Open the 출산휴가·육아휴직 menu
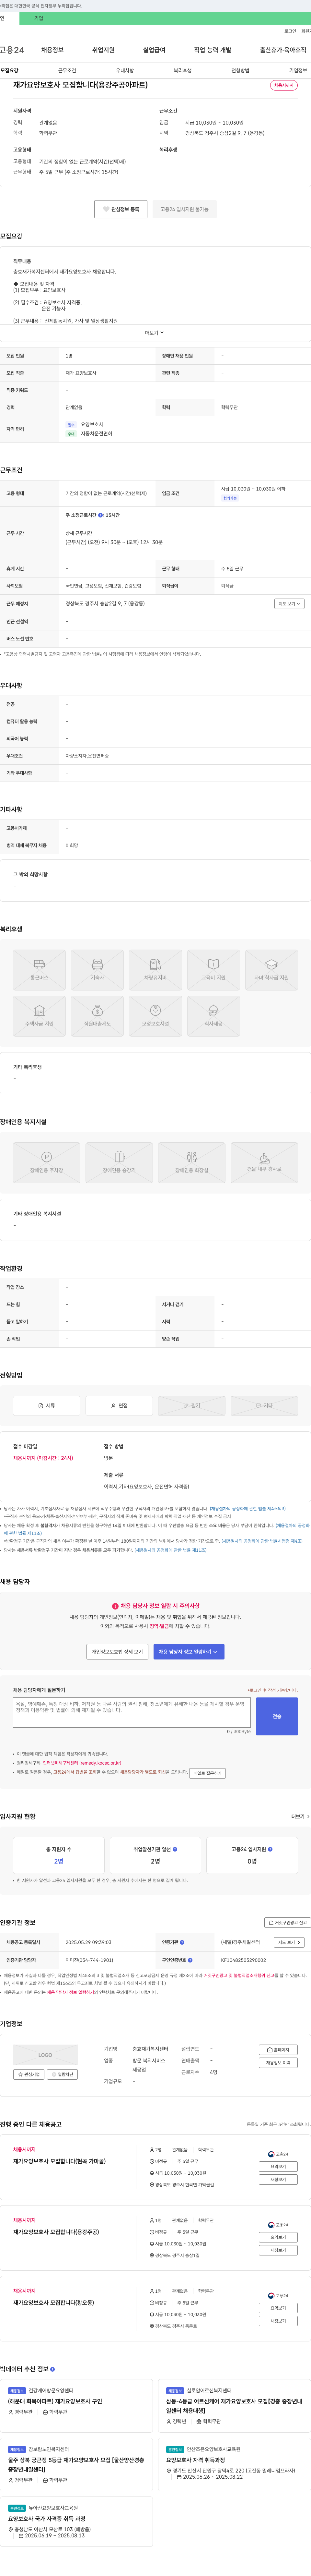The width and height of the screenshot is (311, 2576). (283, 50)
